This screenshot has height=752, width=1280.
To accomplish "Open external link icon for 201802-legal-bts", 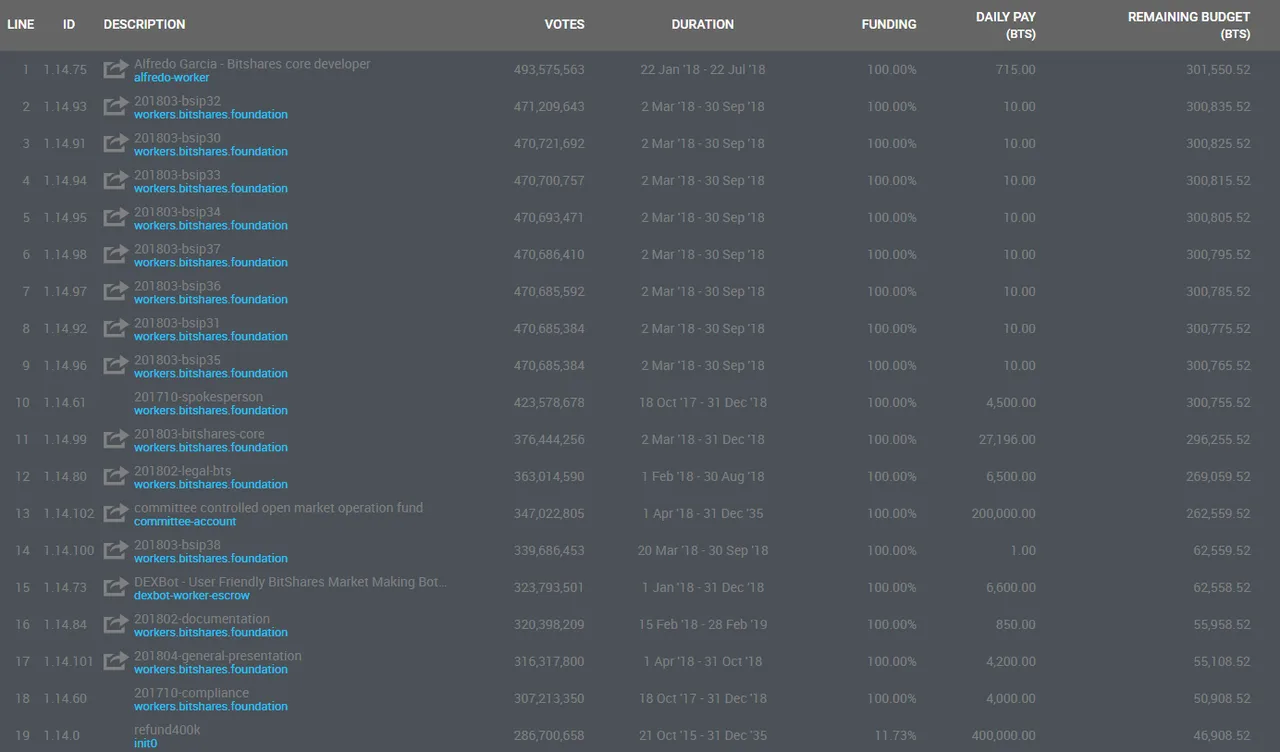I will click(x=116, y=477).
